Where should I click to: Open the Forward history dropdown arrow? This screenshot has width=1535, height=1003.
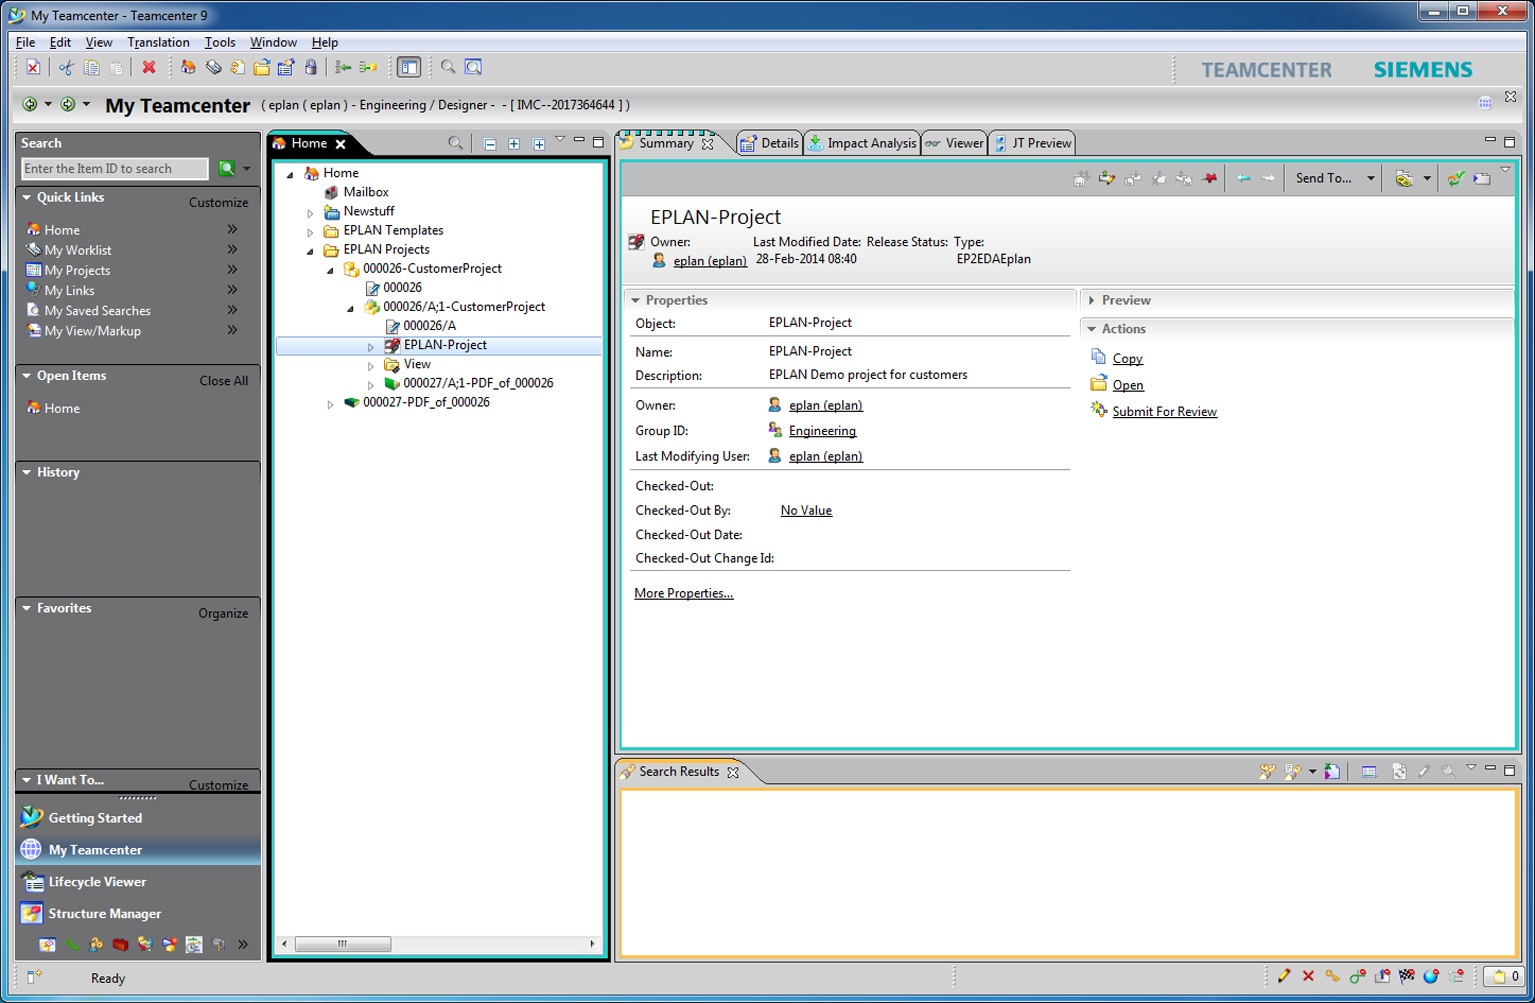pos(86,104)
